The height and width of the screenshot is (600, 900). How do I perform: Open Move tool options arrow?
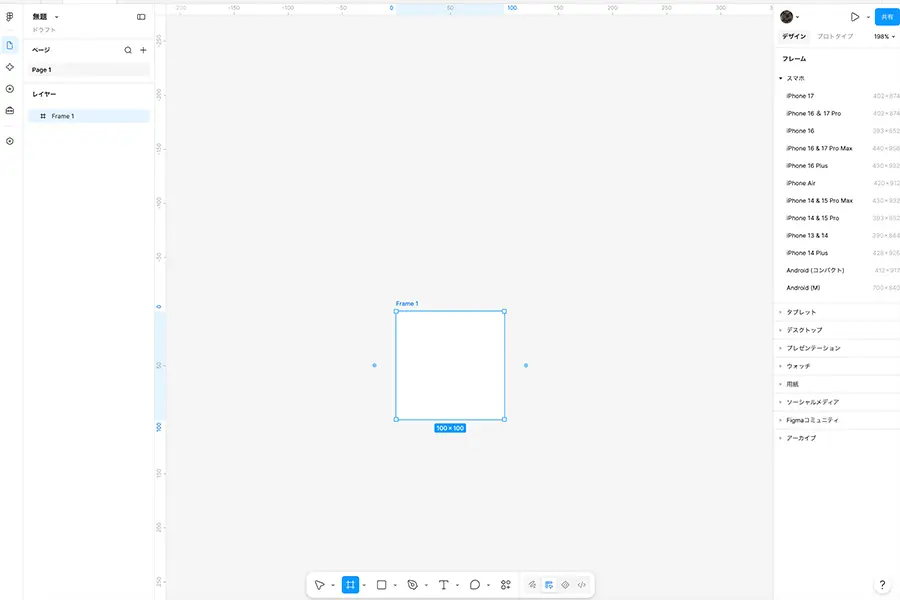click(333, 585)
